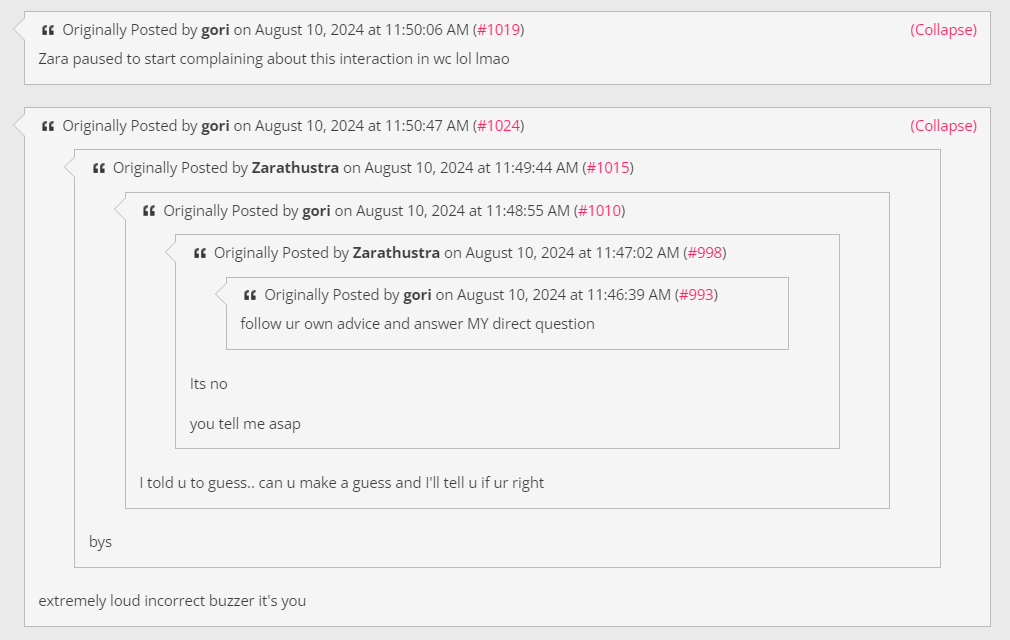Collapse the second gori quote block

tap(943, 126)
